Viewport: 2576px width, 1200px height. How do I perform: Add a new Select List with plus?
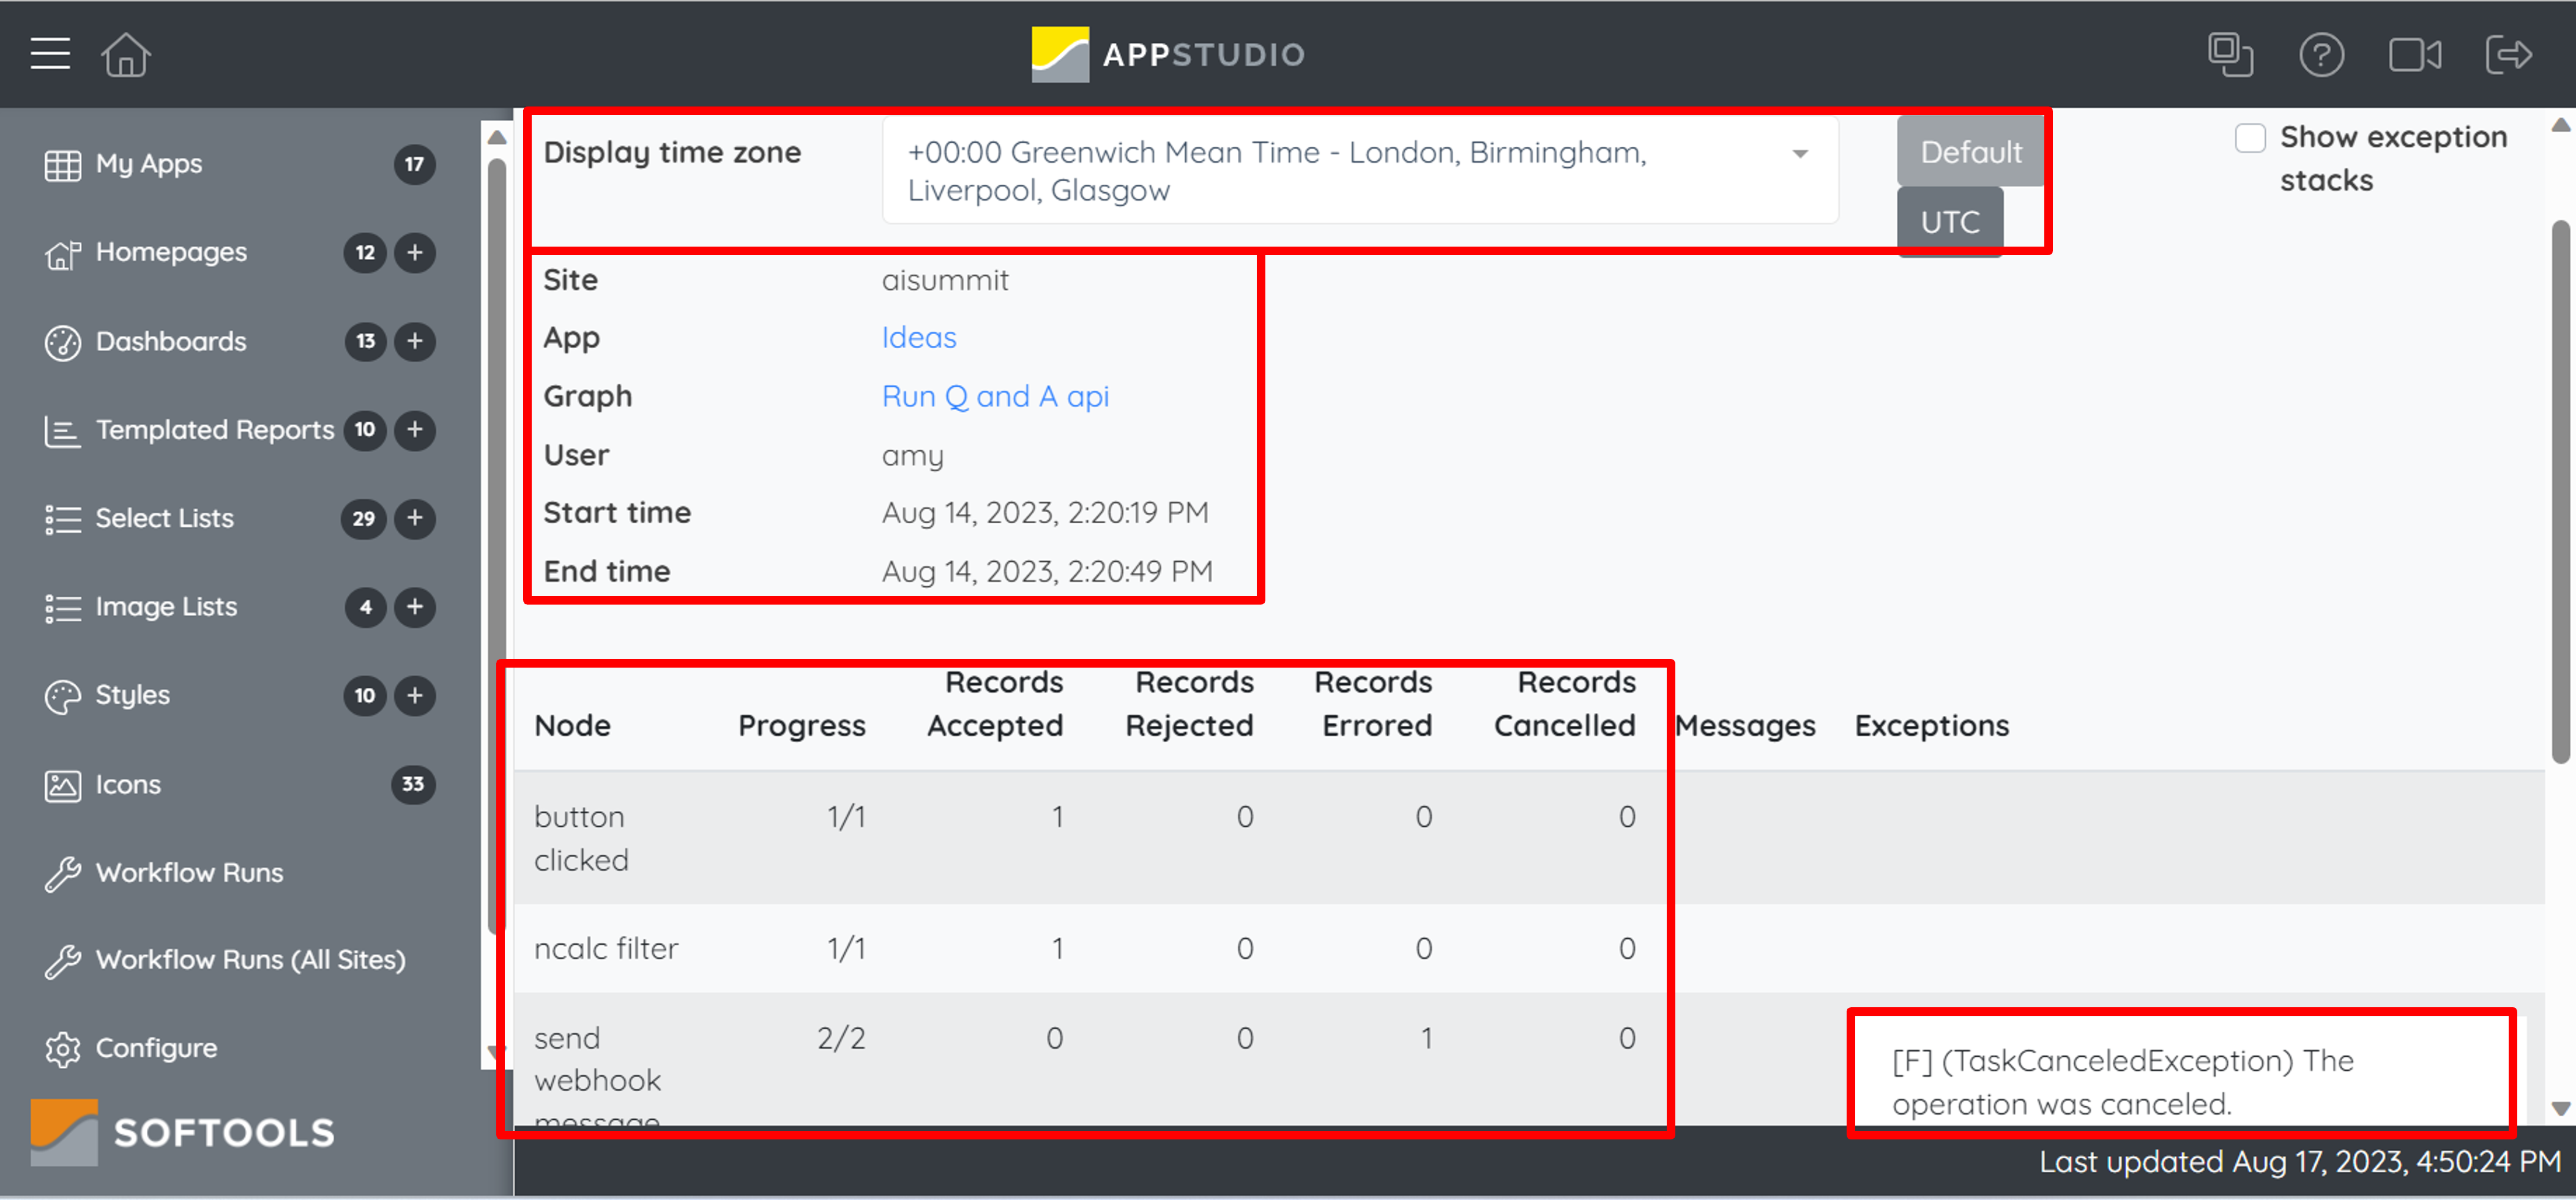pos(415,518)
